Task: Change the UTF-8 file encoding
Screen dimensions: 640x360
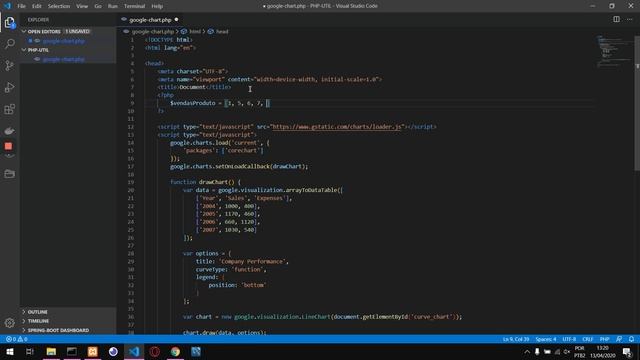Action: pos(569,339)
